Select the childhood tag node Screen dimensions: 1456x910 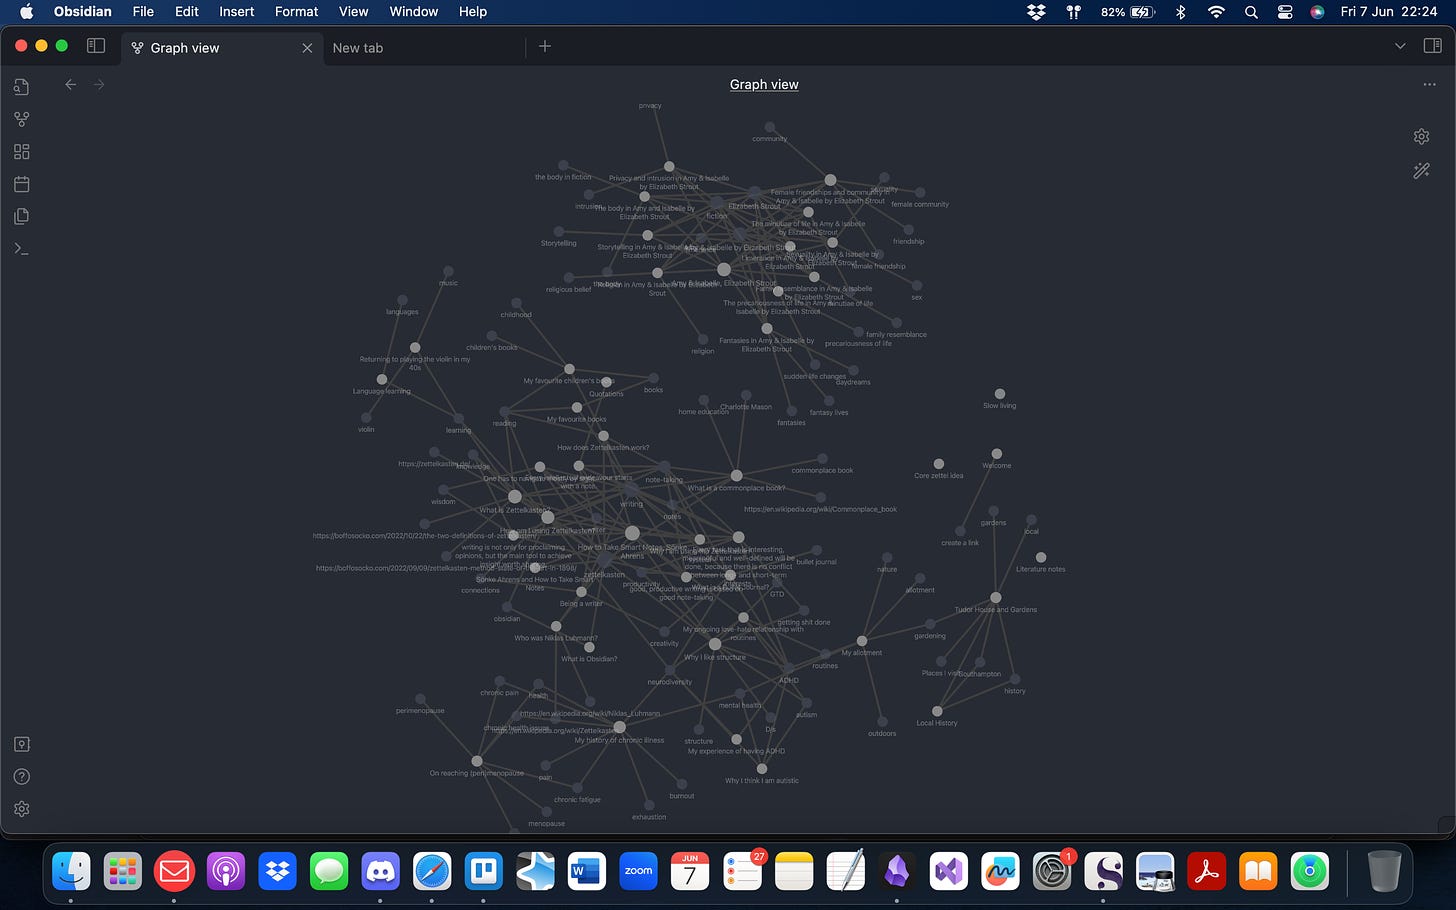(x=516, y=302)
